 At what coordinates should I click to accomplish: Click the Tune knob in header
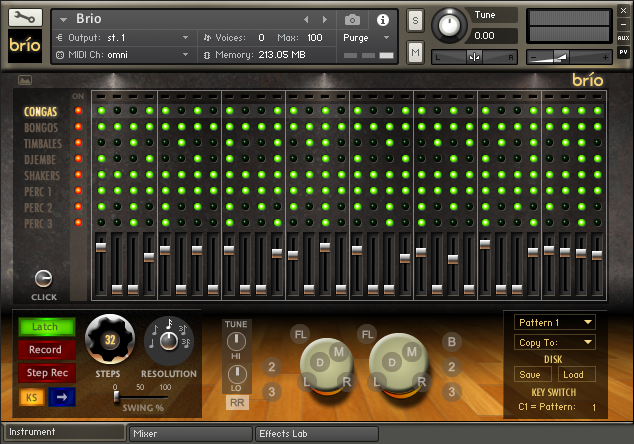pyautogui.click(x=449, y=25)
